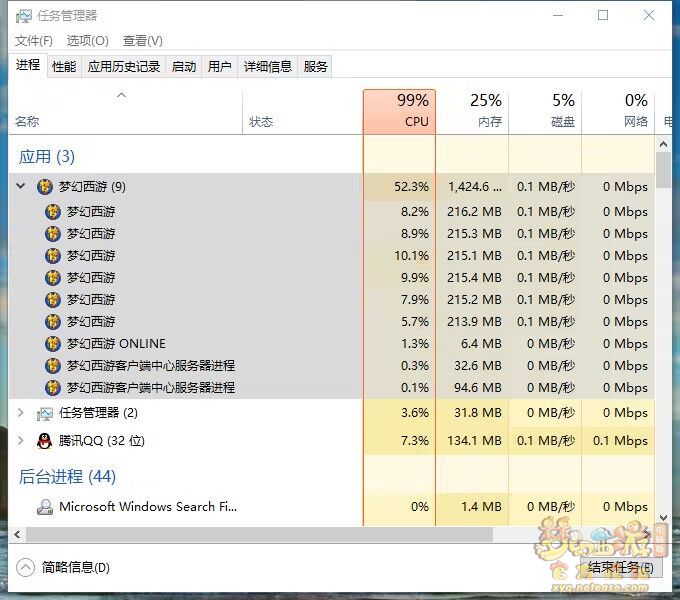Click the 216.2 MB memory value
The height and width of the screenshot is (600, 680).
[474, 212]
